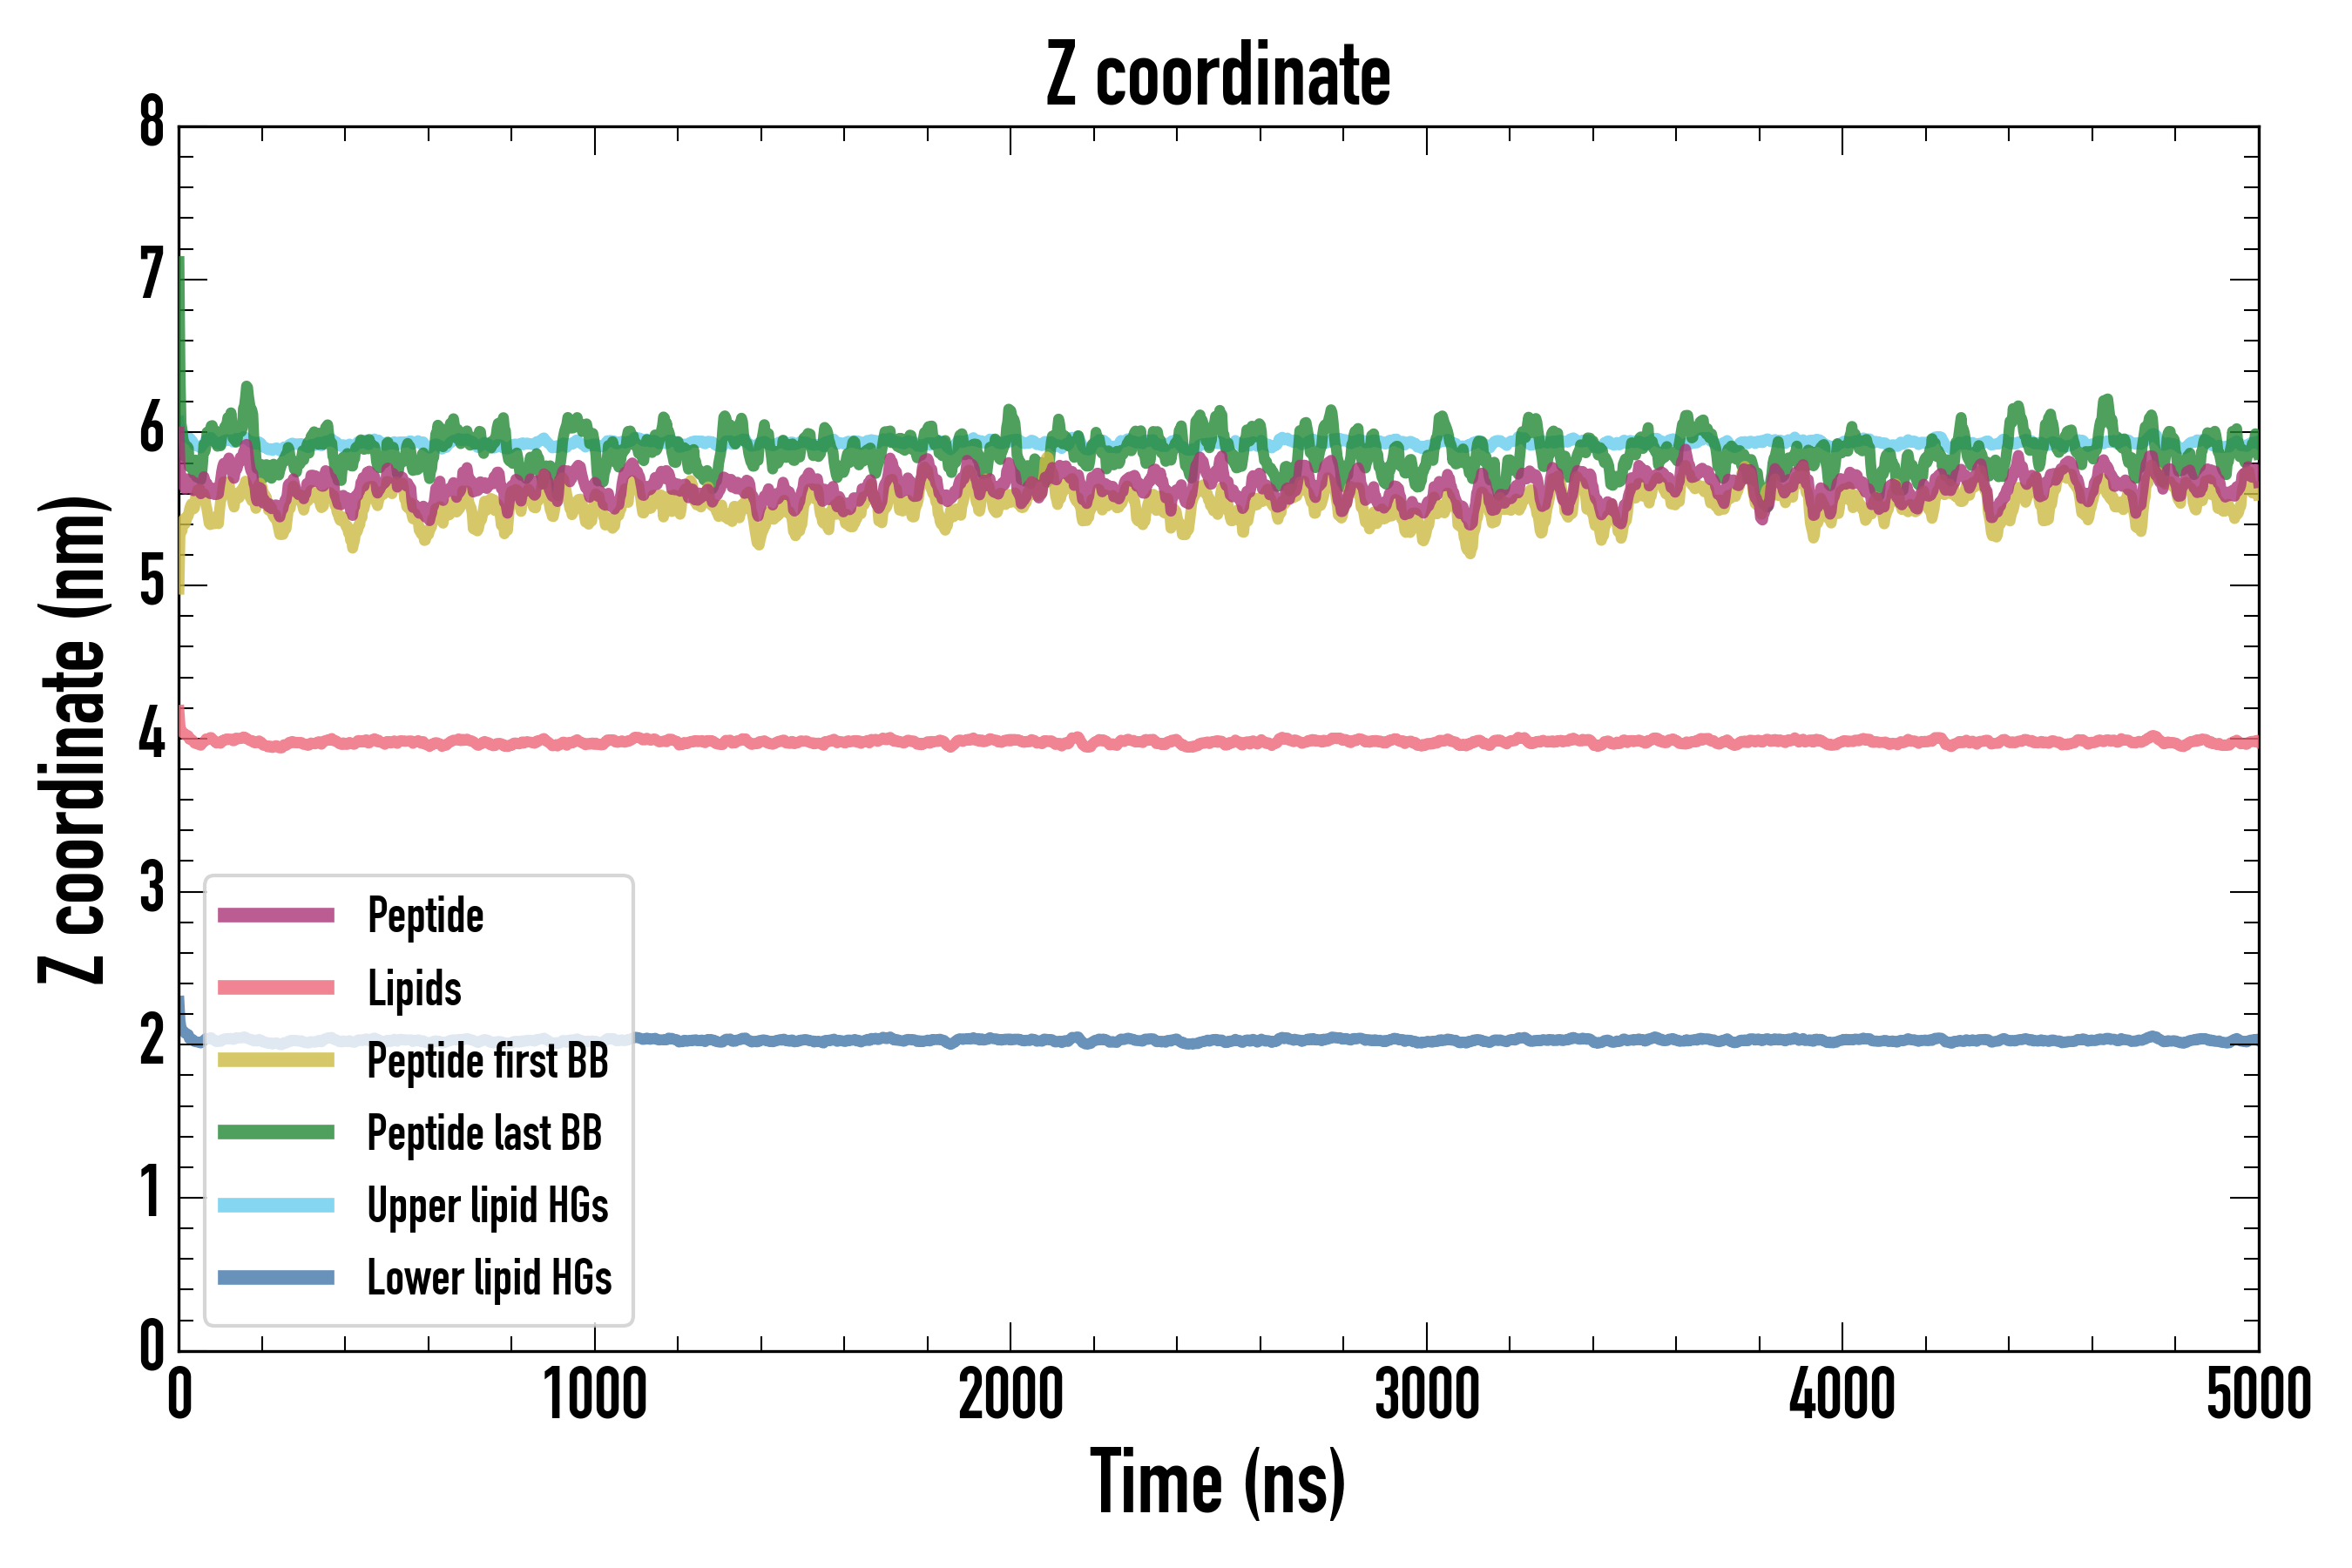The height and width of the screenshot is (1568, 2352).
Task: Click the Peptide last BB green swatch
Action: click(276, 1132)
